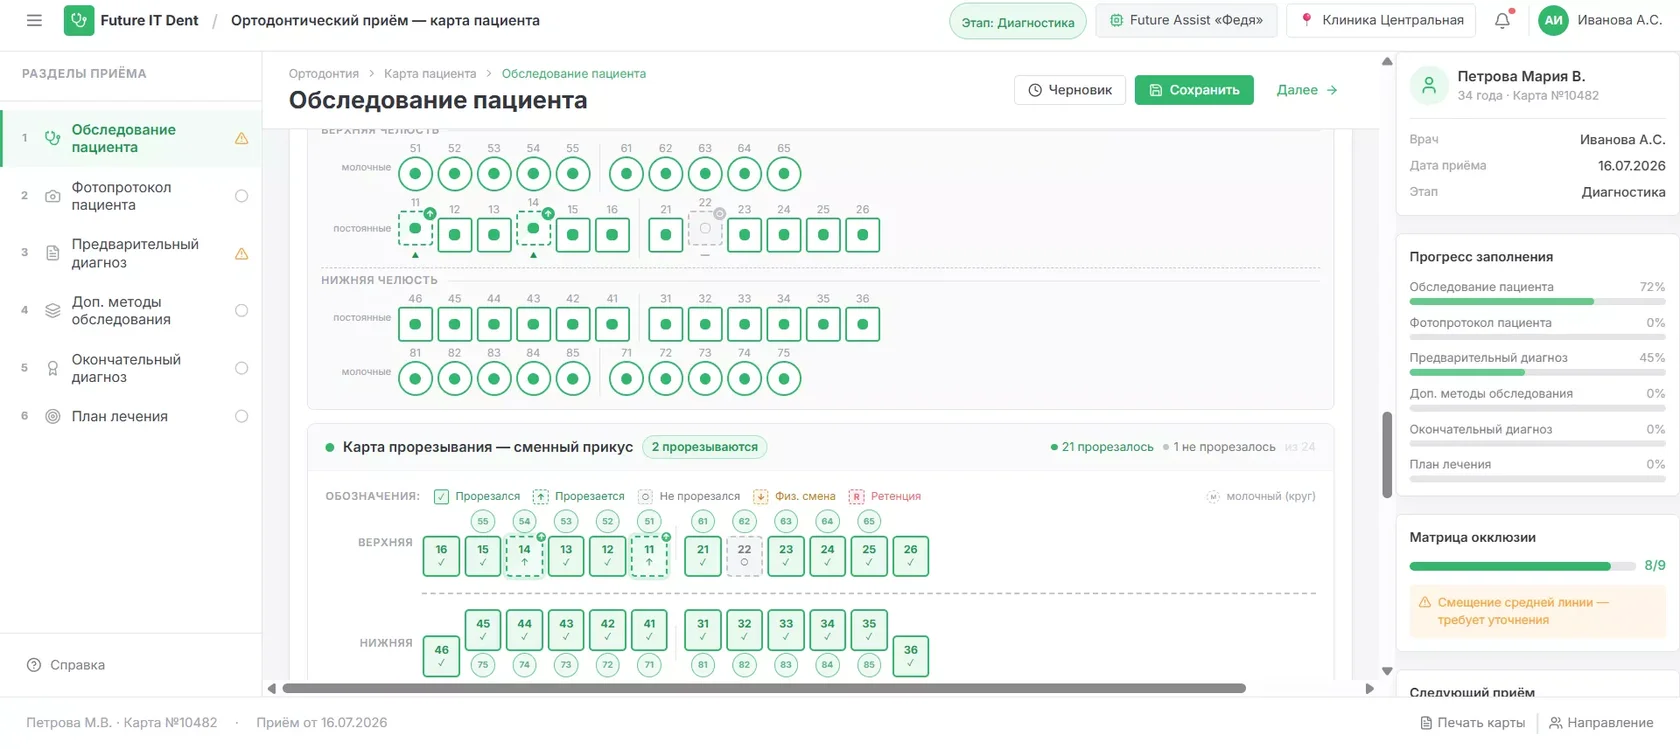Click the Не прорезался legend marker
The image size is (1680, 749).
tap(645, 496)
